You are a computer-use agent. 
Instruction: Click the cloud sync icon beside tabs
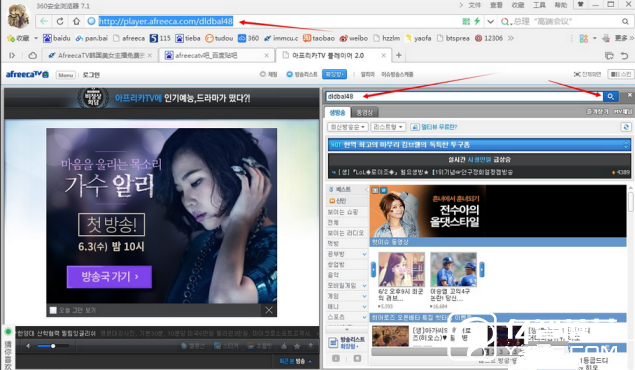click(32, 55)
